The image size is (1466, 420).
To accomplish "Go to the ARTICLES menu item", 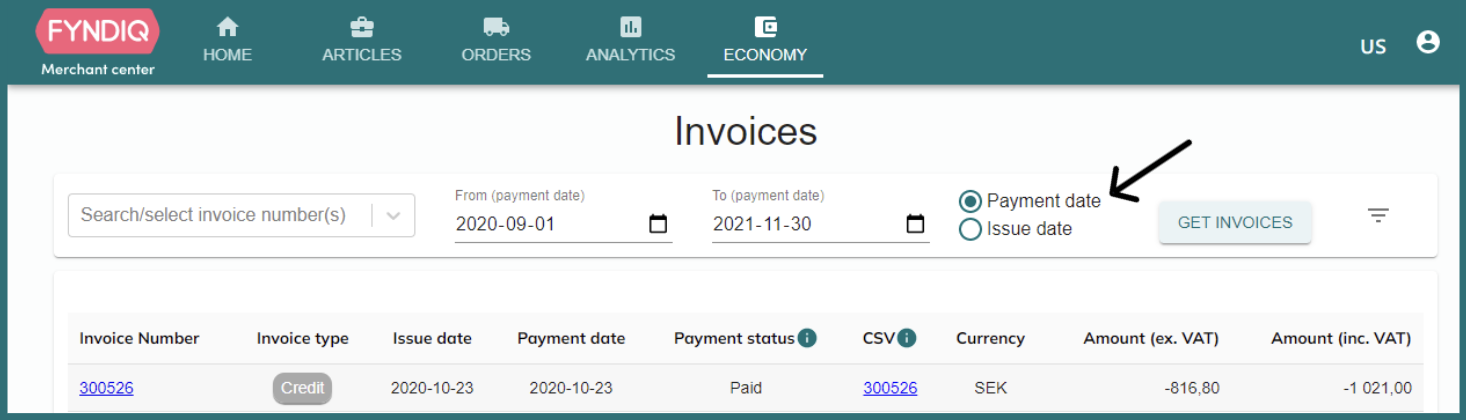I will (362, 55).
